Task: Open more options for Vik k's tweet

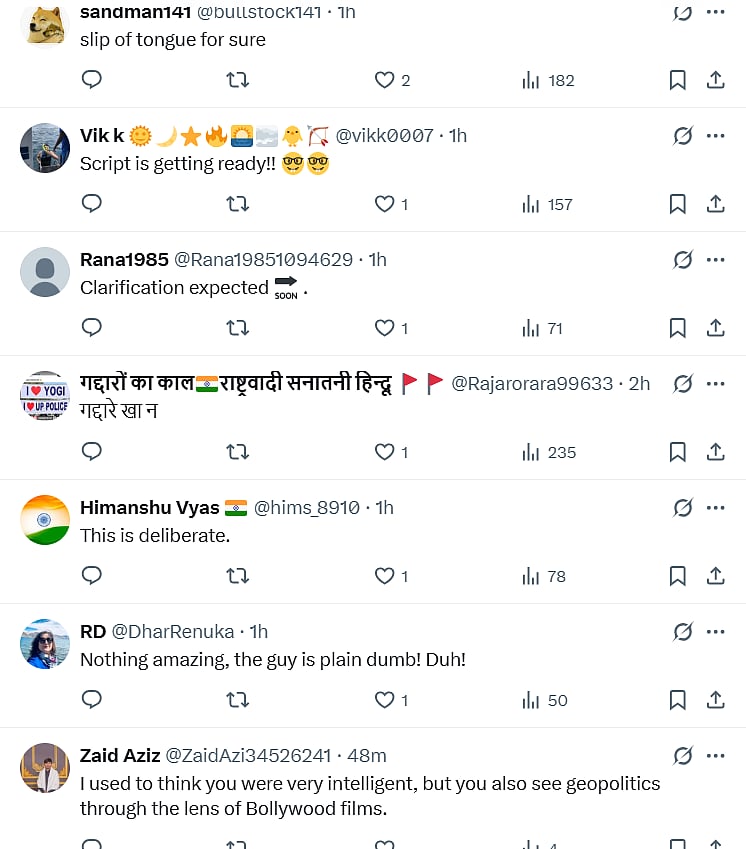Action: [x=716, y=136]
